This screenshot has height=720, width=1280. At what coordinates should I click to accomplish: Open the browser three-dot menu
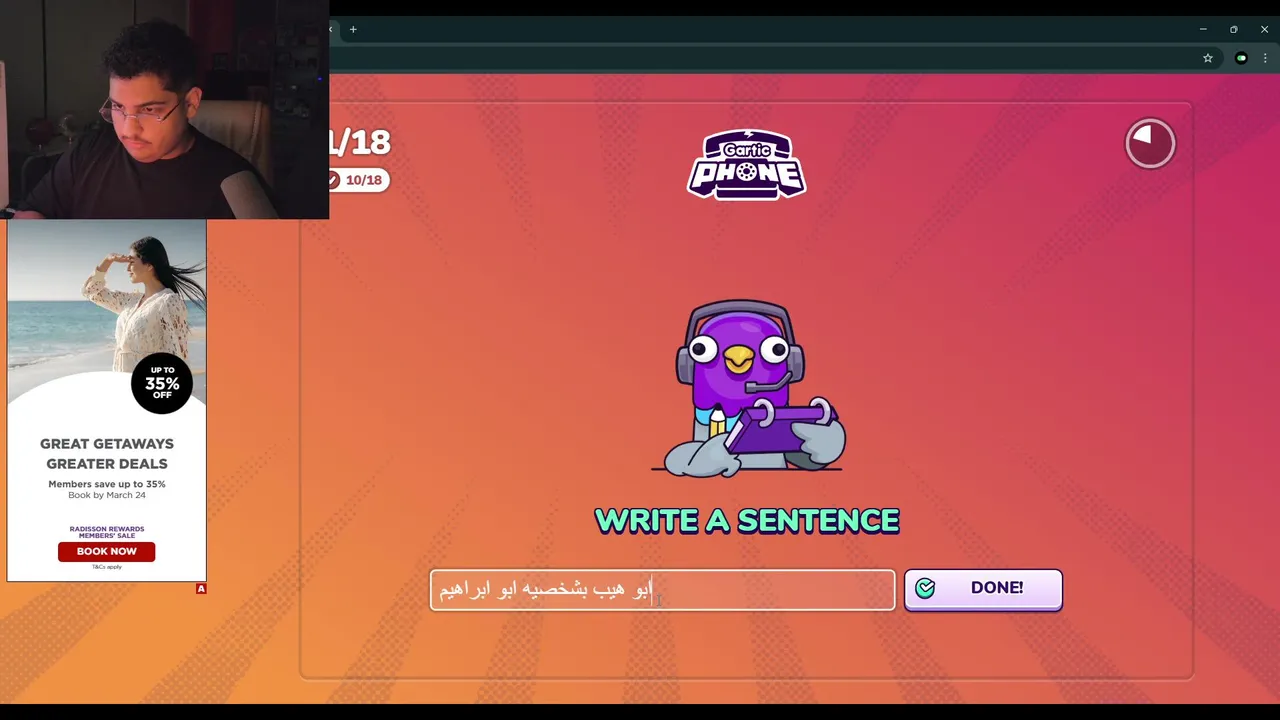1265,58
